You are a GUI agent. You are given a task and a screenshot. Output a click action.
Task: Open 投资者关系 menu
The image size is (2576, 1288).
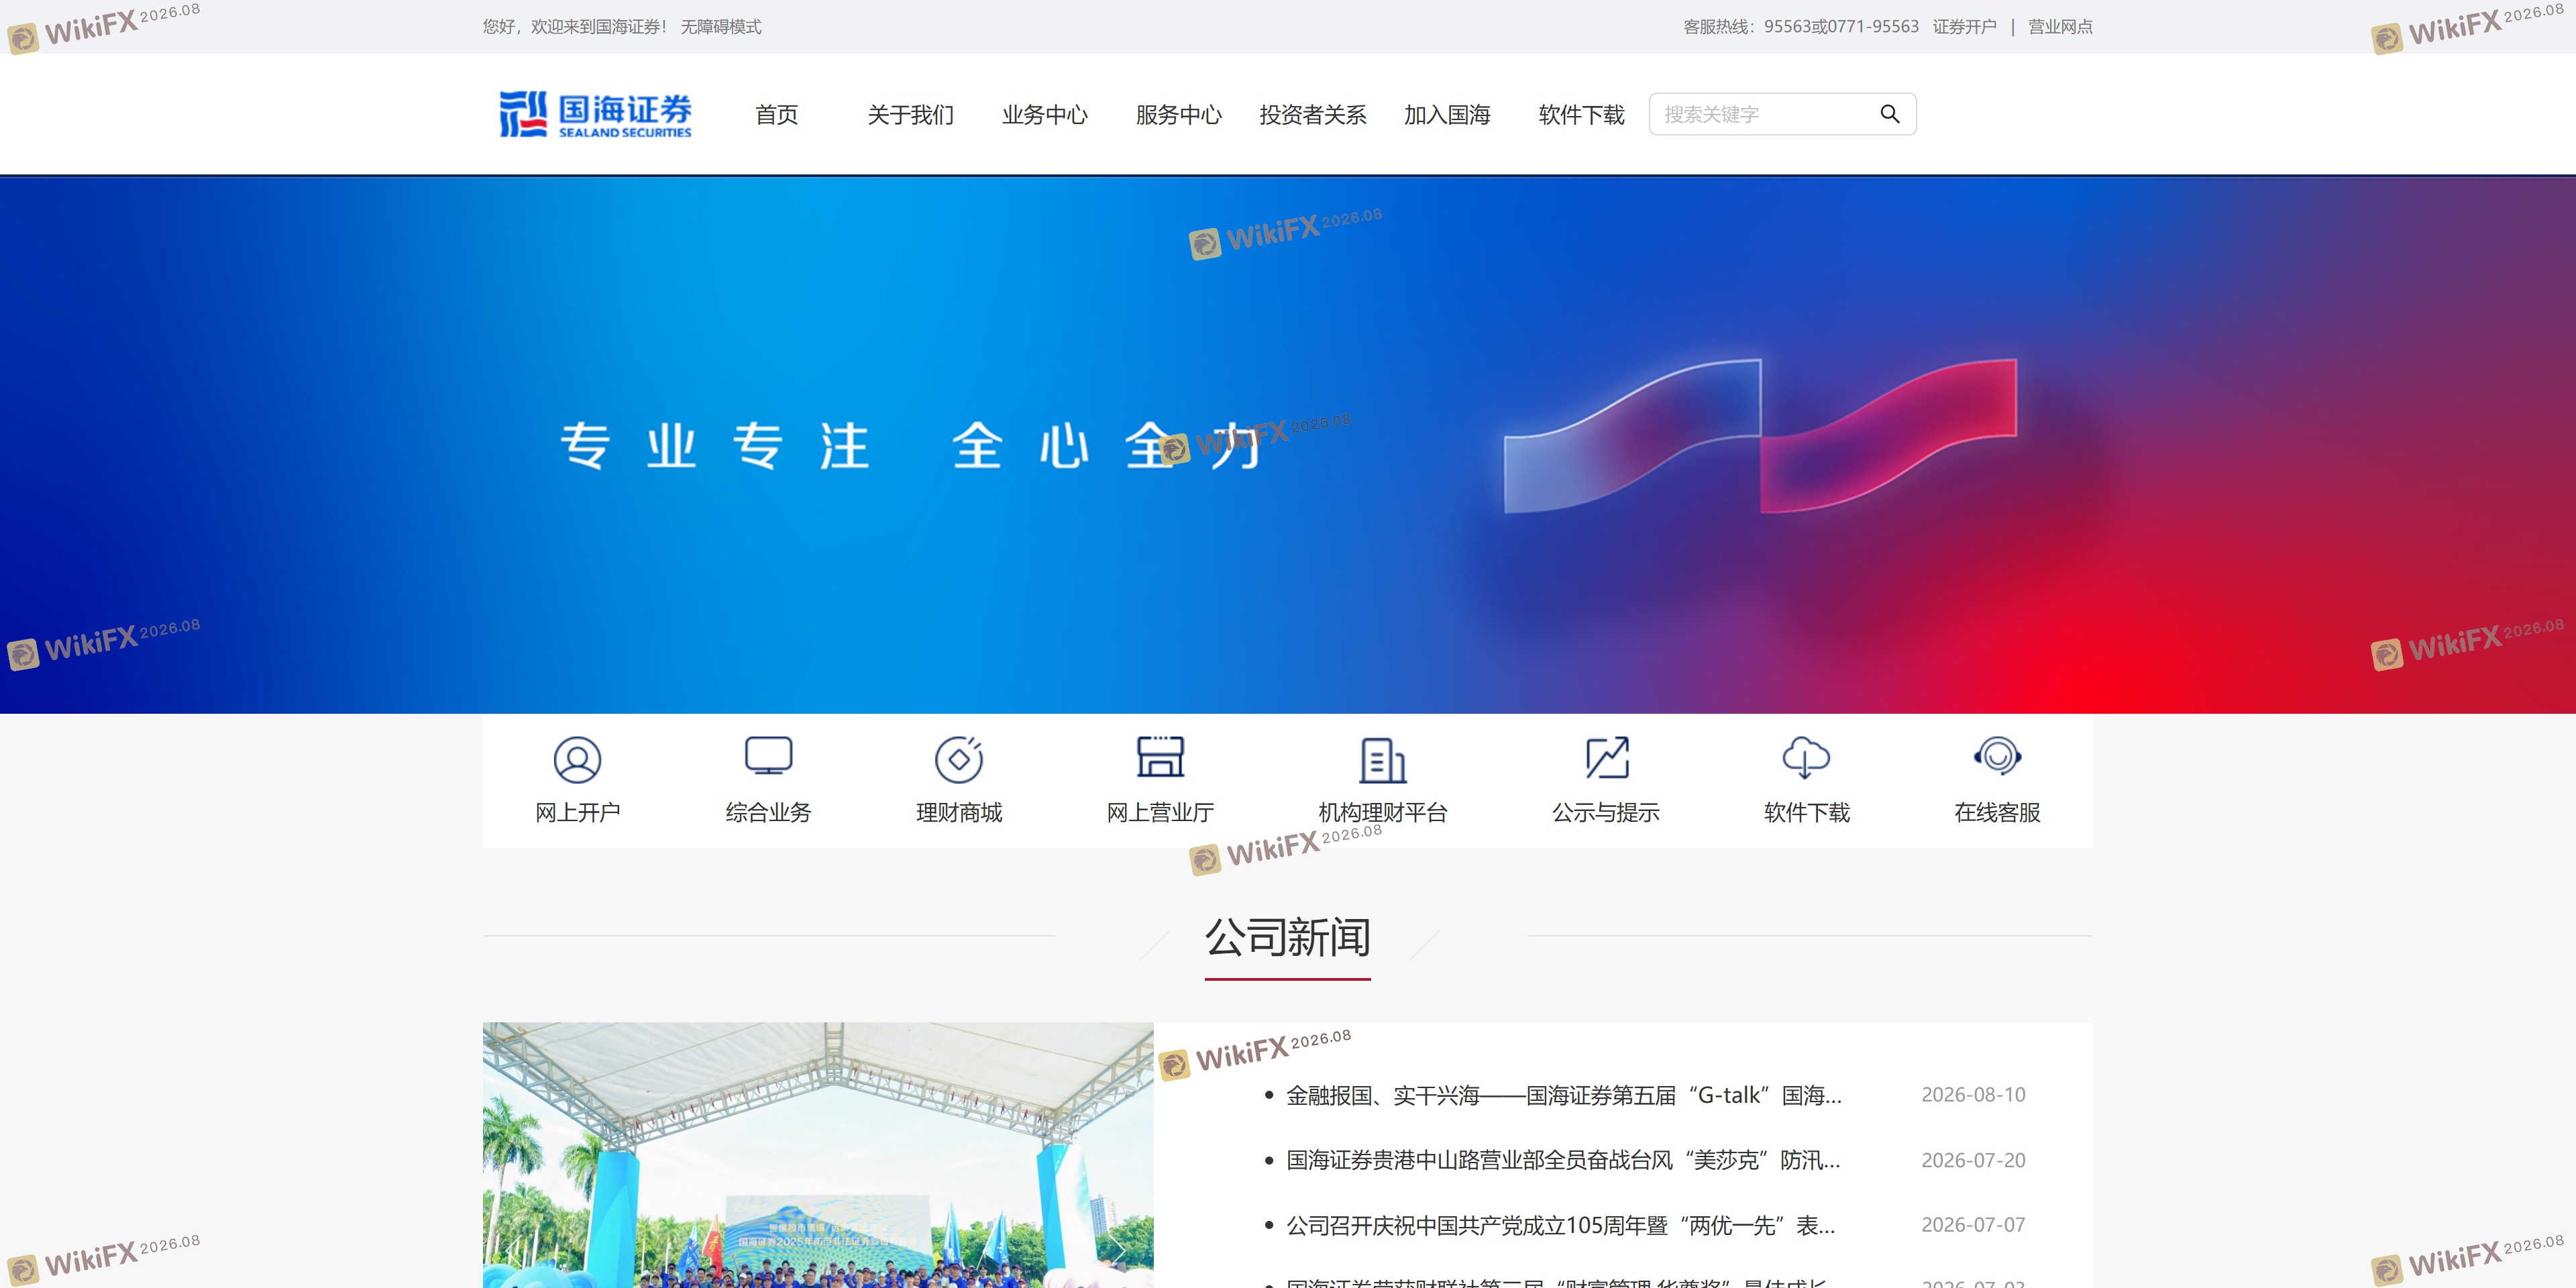pos(1313,115)
